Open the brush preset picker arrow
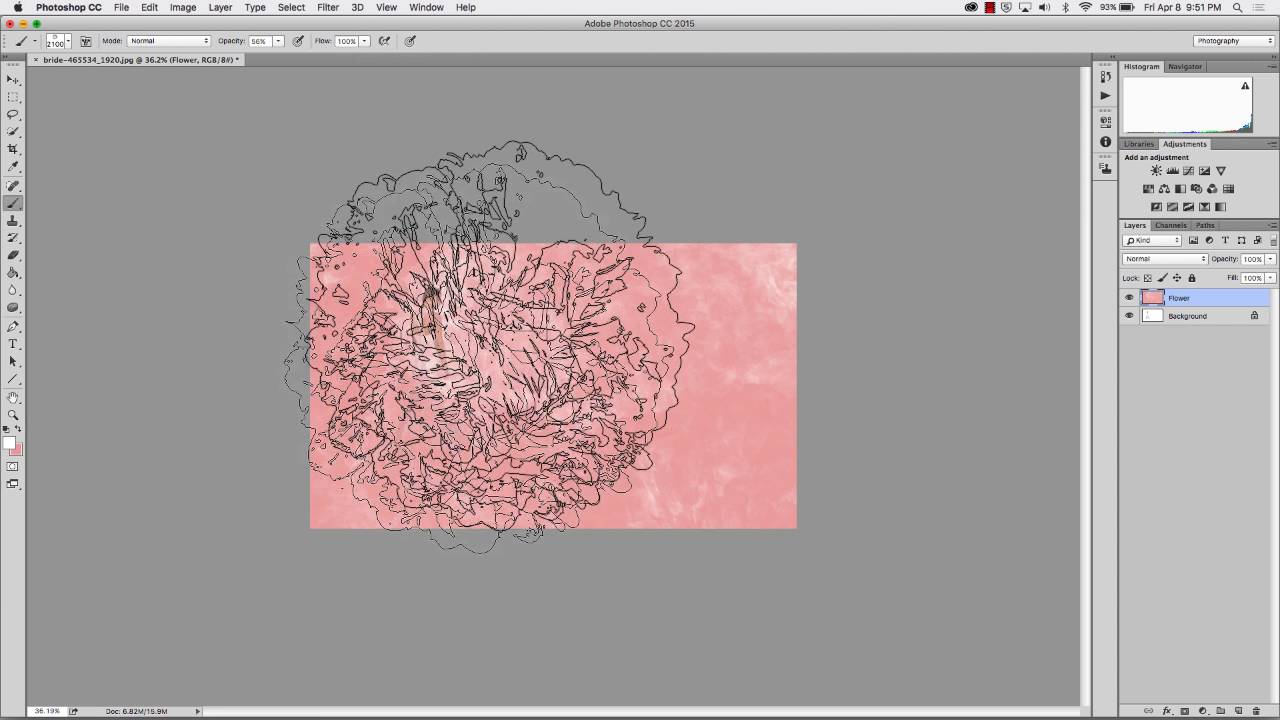Image resolution: width=1280 pixels, height=720 pixels. click(69, 41)
